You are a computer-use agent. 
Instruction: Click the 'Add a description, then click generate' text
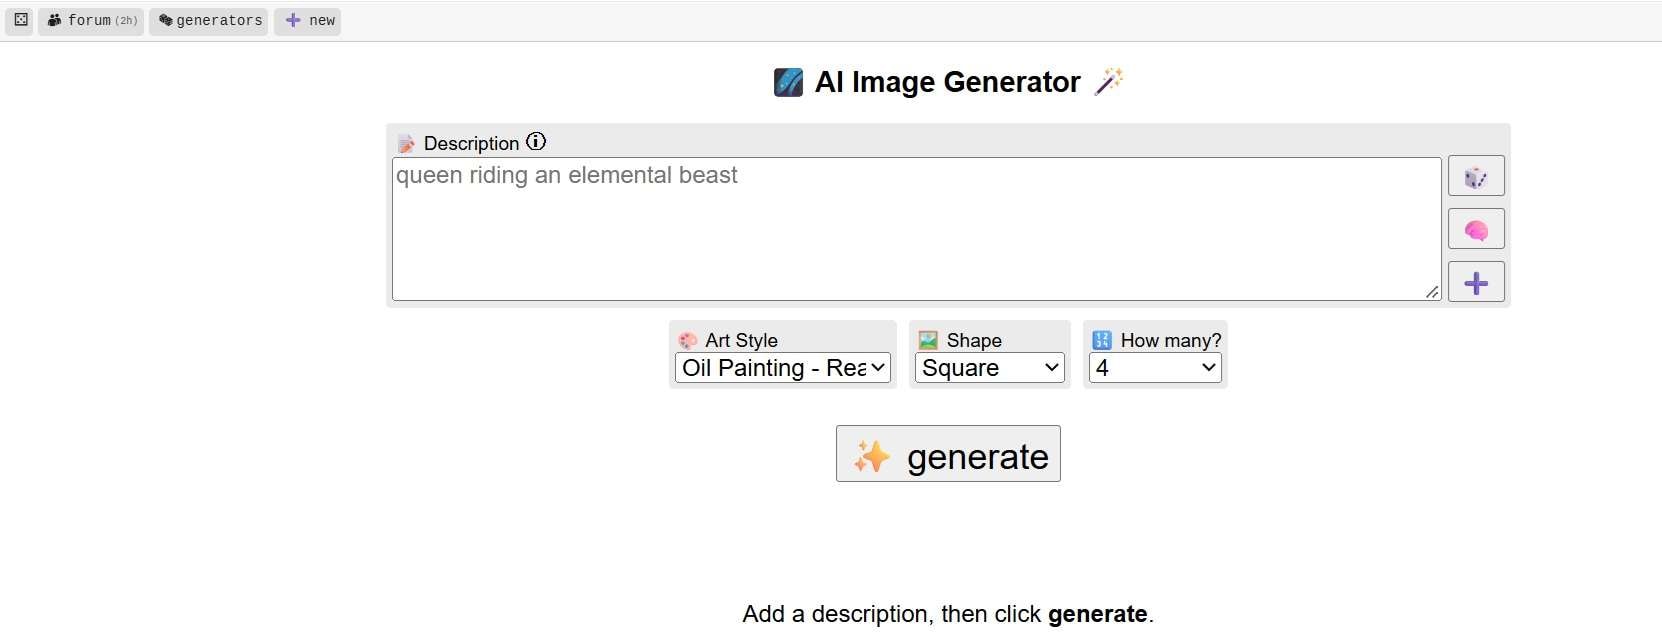point(948,614)
